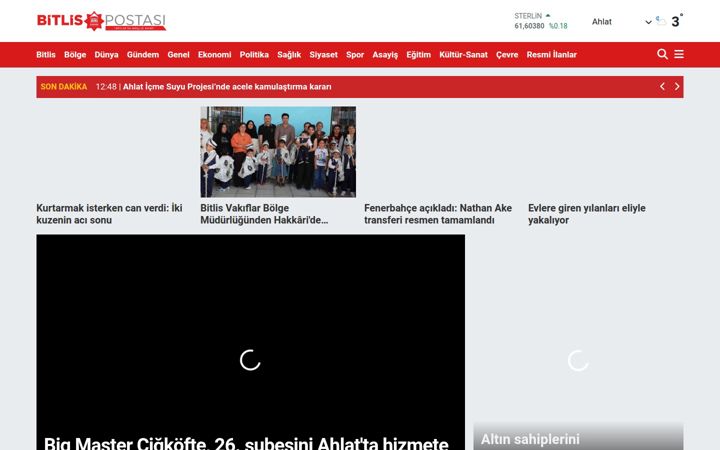
Task: Click the loading sidebar news image
Action: click(x=578, y=342)
